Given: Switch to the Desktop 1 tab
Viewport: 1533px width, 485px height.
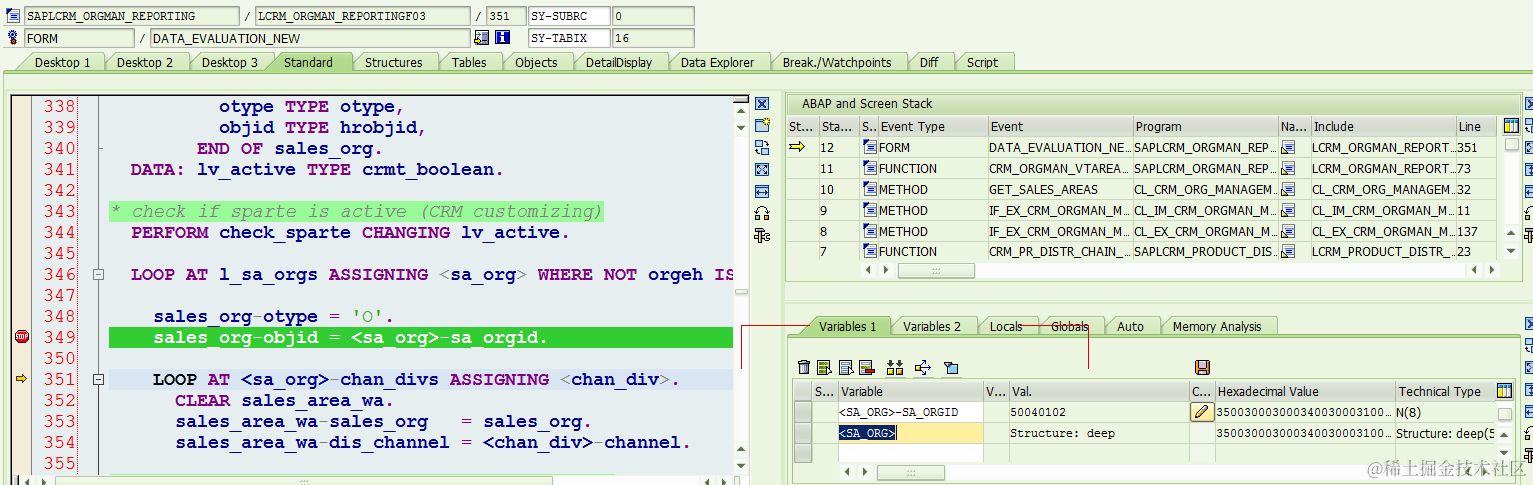Looking at the screenshot, I should pyautogui.click(x=62, y=62).
